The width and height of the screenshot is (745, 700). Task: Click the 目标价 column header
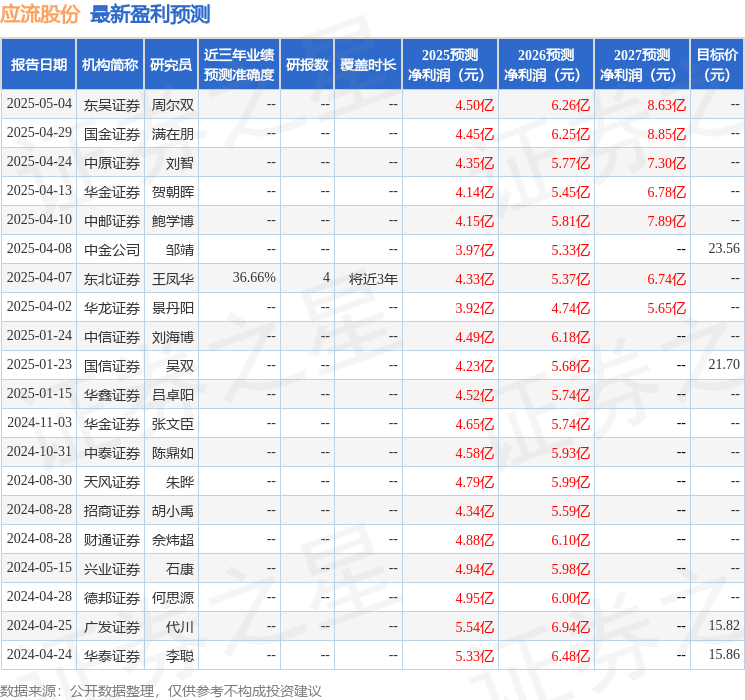pos(717,64)
